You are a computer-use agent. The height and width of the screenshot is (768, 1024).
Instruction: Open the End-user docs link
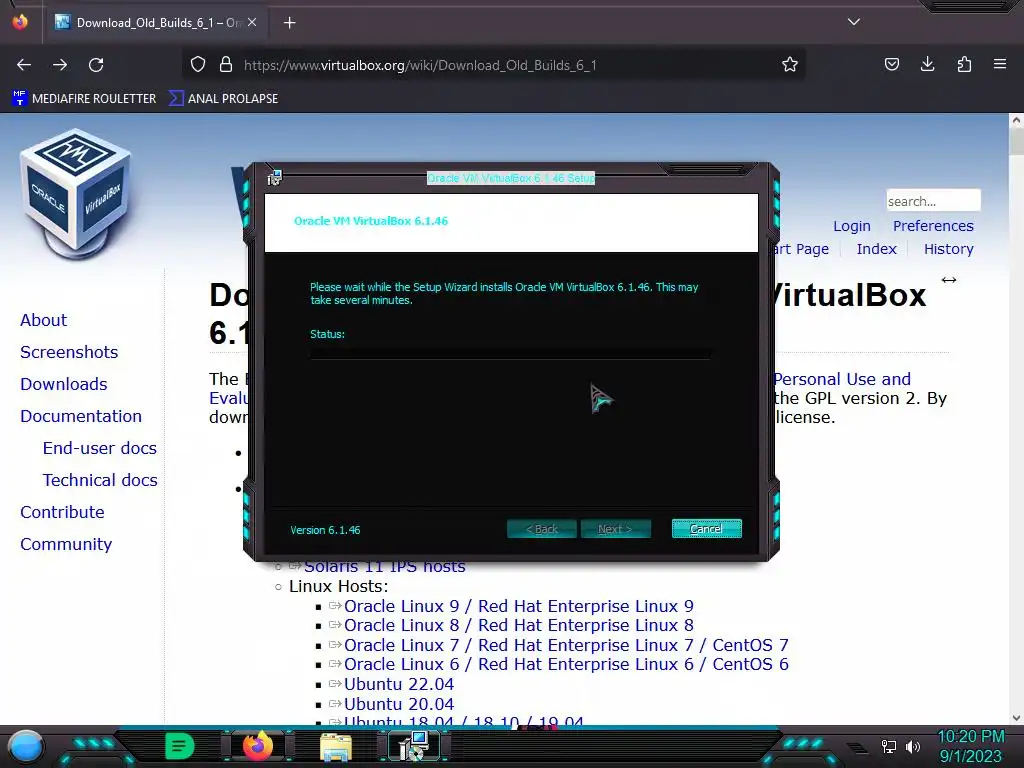click(x=99, y=448)
